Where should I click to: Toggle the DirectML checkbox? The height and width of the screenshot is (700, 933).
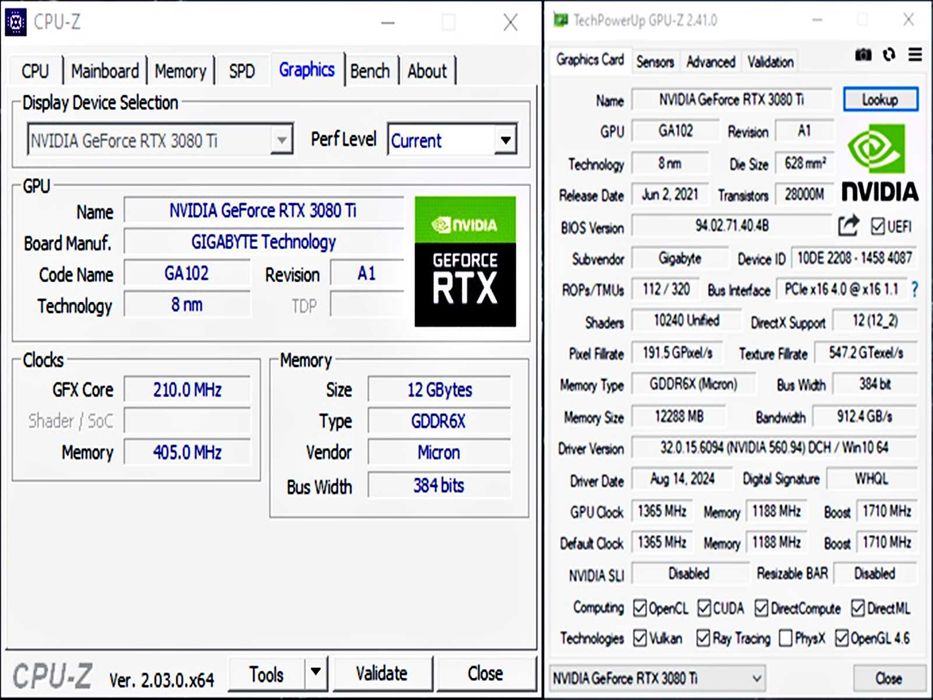pos(857,608)
